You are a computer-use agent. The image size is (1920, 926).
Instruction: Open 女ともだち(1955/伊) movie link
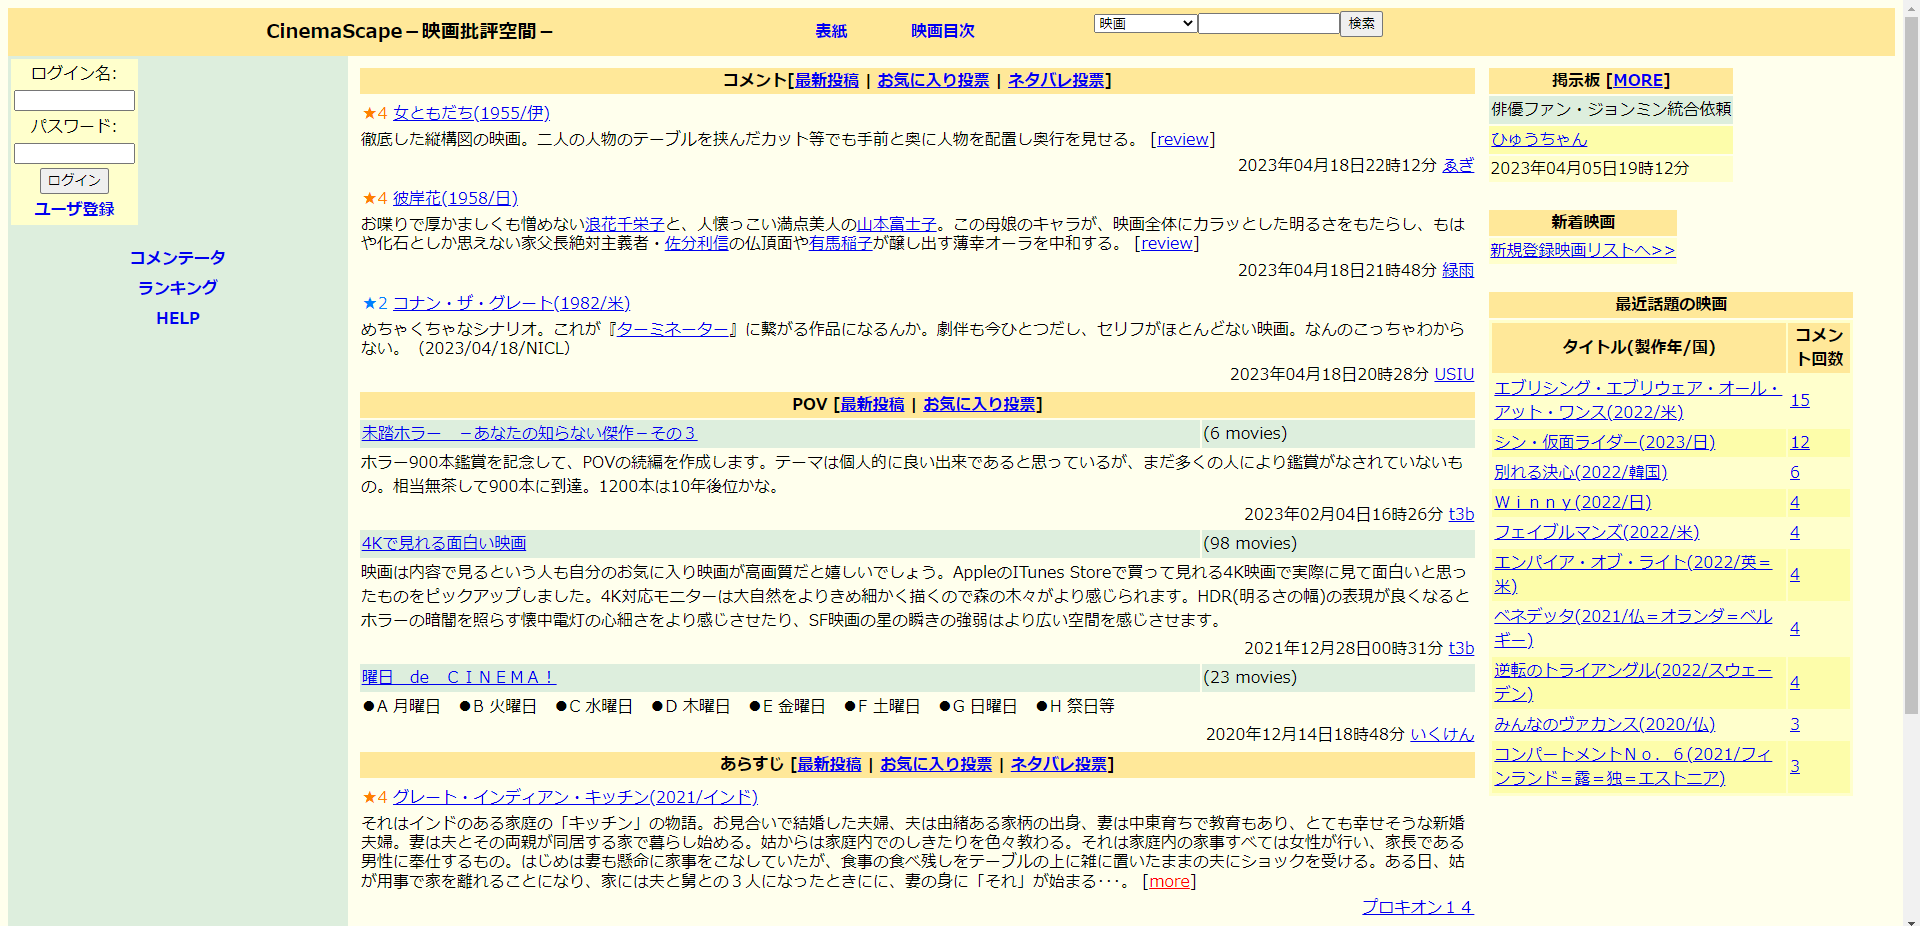[471, 113]
